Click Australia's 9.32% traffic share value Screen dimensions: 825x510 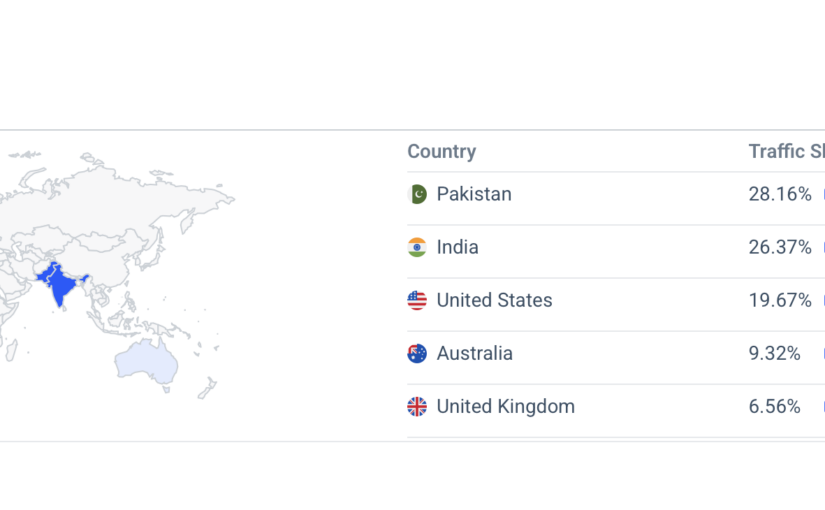[x=775, y=353]
